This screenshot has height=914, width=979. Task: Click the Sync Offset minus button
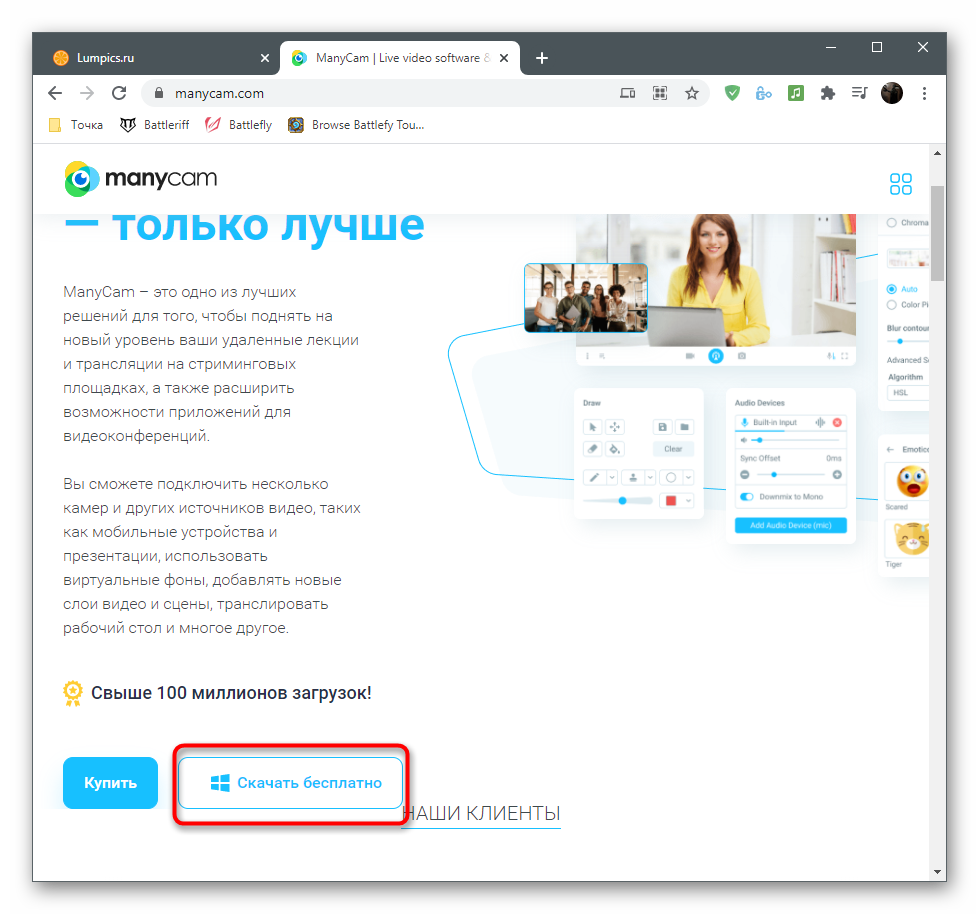click(744, 475)
